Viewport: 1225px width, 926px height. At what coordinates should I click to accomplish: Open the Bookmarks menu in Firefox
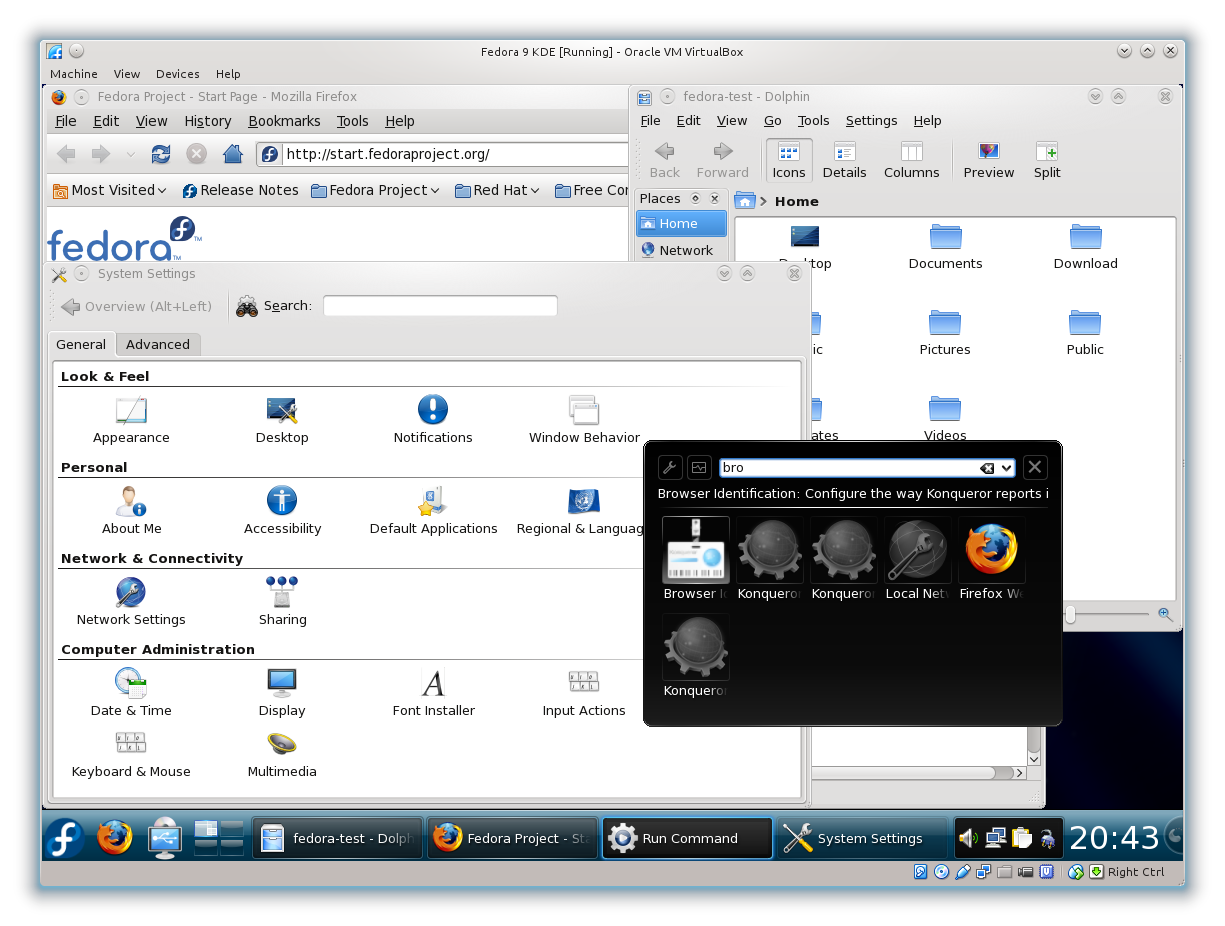click(284, 121)
